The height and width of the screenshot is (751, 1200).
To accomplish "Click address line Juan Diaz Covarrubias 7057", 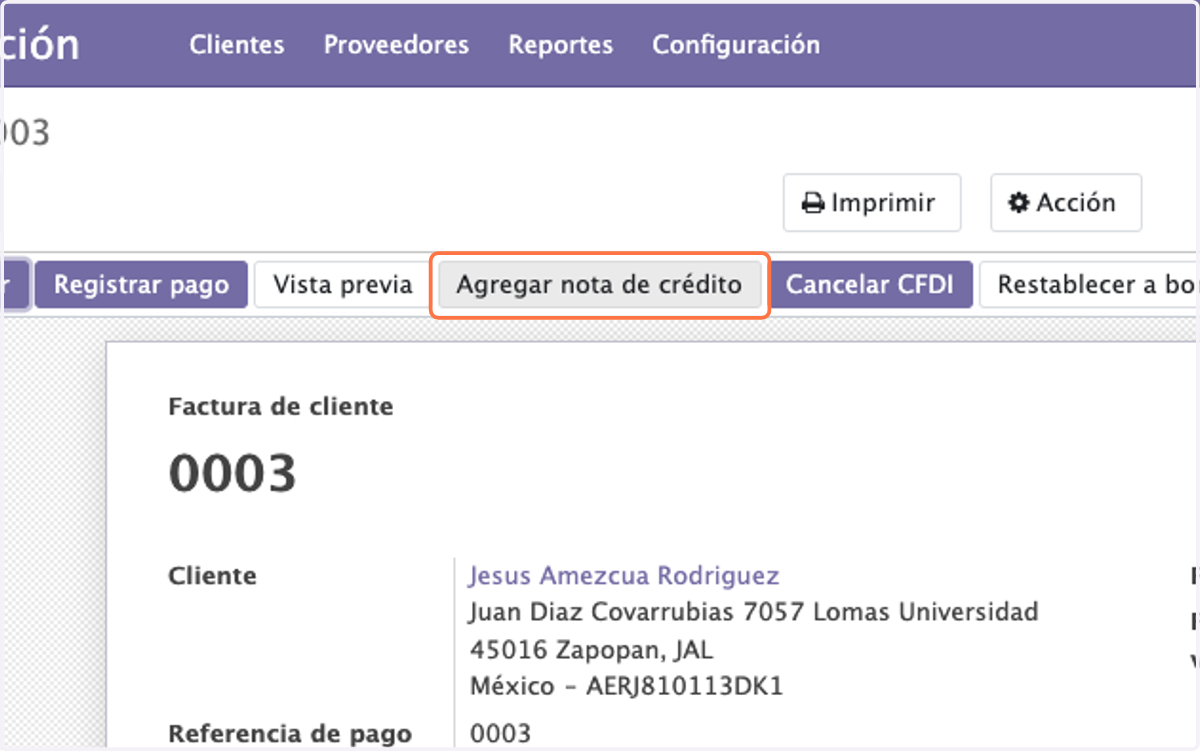I will [x=753, y=611].
